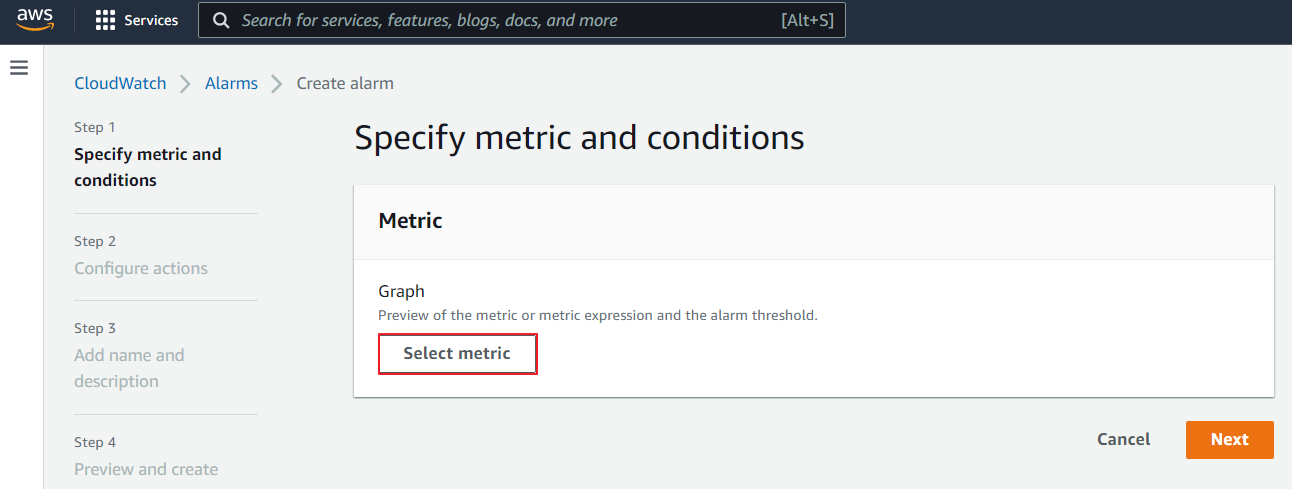This screenshot has height=489, width=1292.
Task: Go to CloudWatch breadcrumb link
Action: (120, 84)
